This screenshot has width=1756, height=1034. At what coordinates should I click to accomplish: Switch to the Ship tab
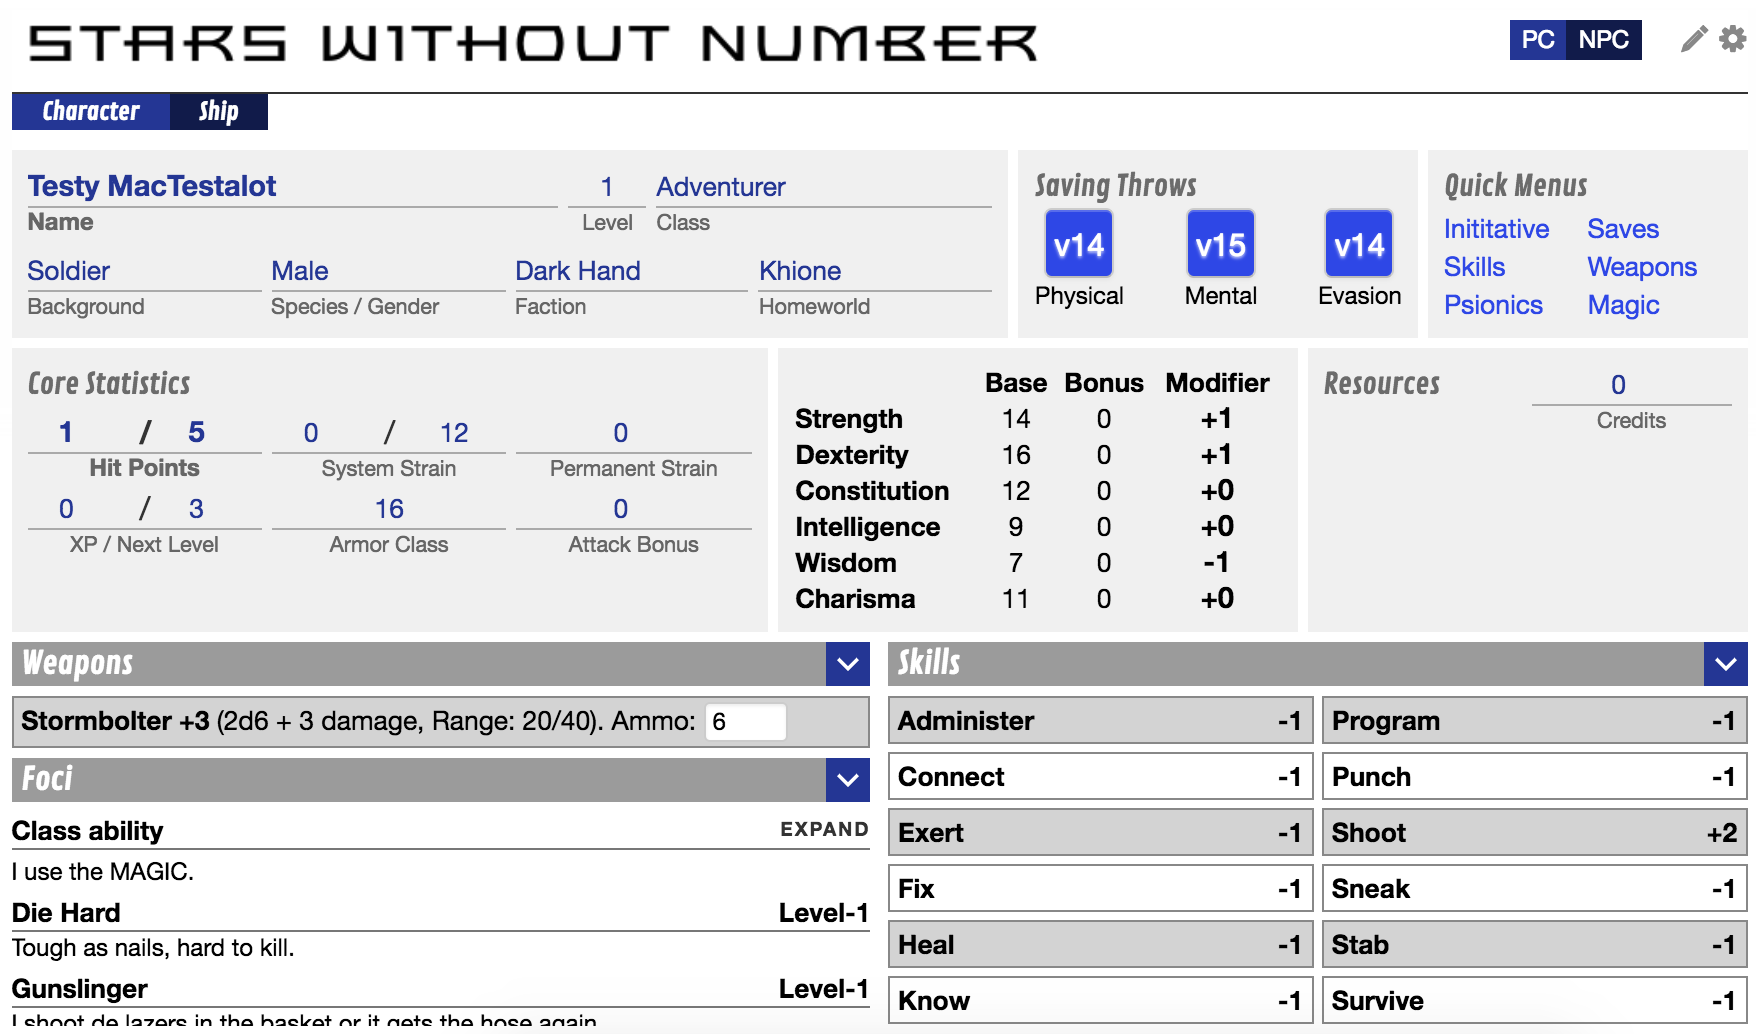[x=218, y=111]
